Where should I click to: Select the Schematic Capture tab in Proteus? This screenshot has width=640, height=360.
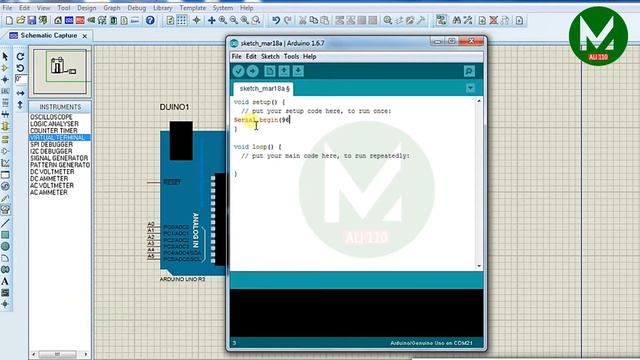tap(48, 36)
